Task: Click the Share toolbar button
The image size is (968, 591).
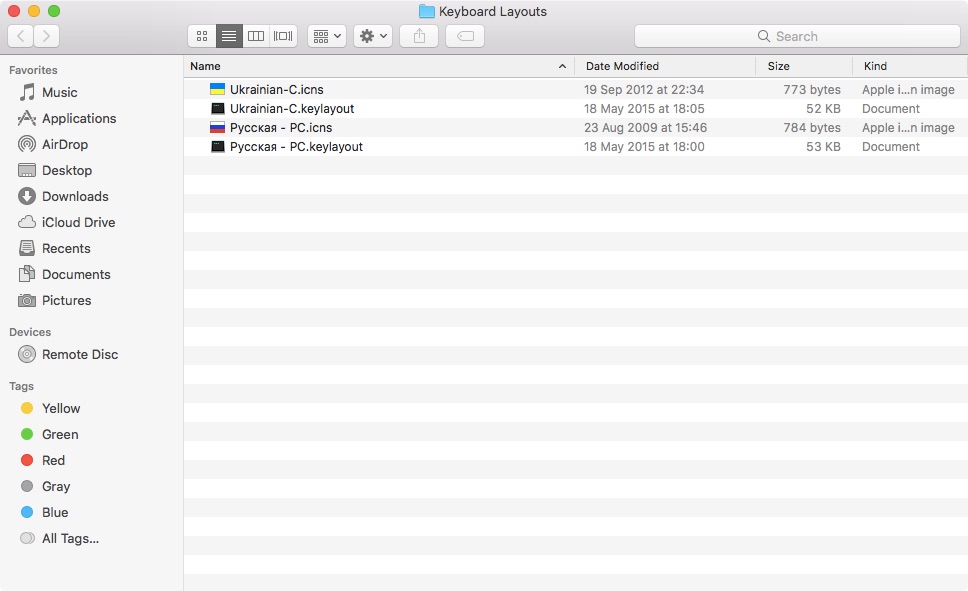Action: [419, 36]
